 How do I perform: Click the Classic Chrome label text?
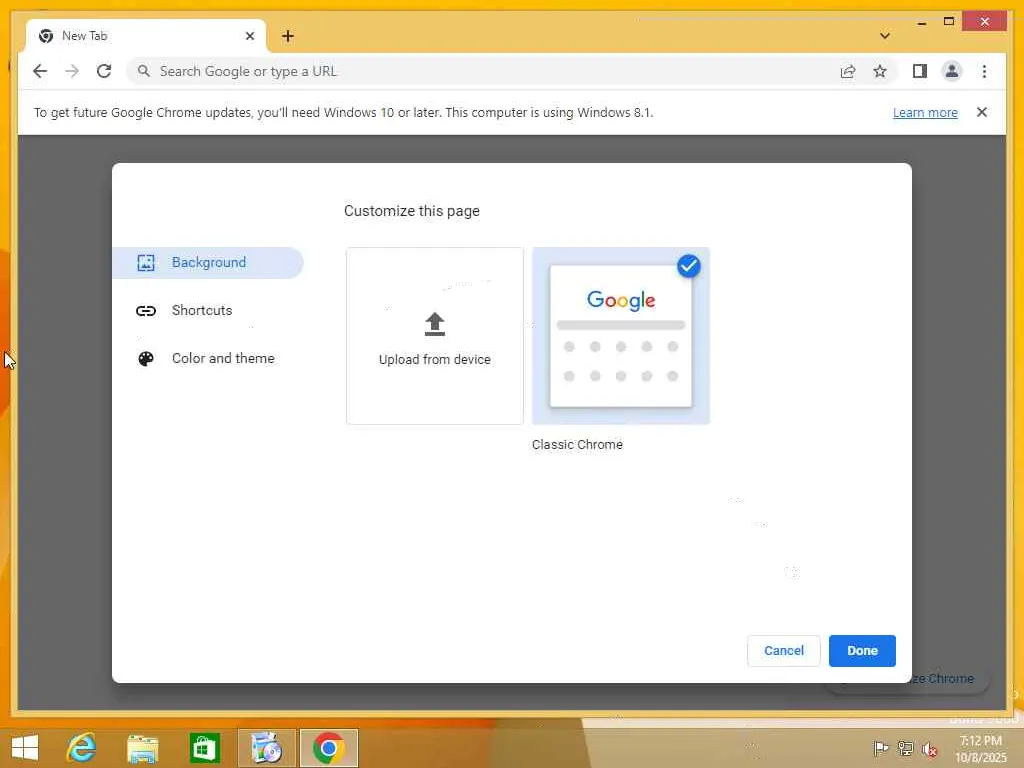577,445
